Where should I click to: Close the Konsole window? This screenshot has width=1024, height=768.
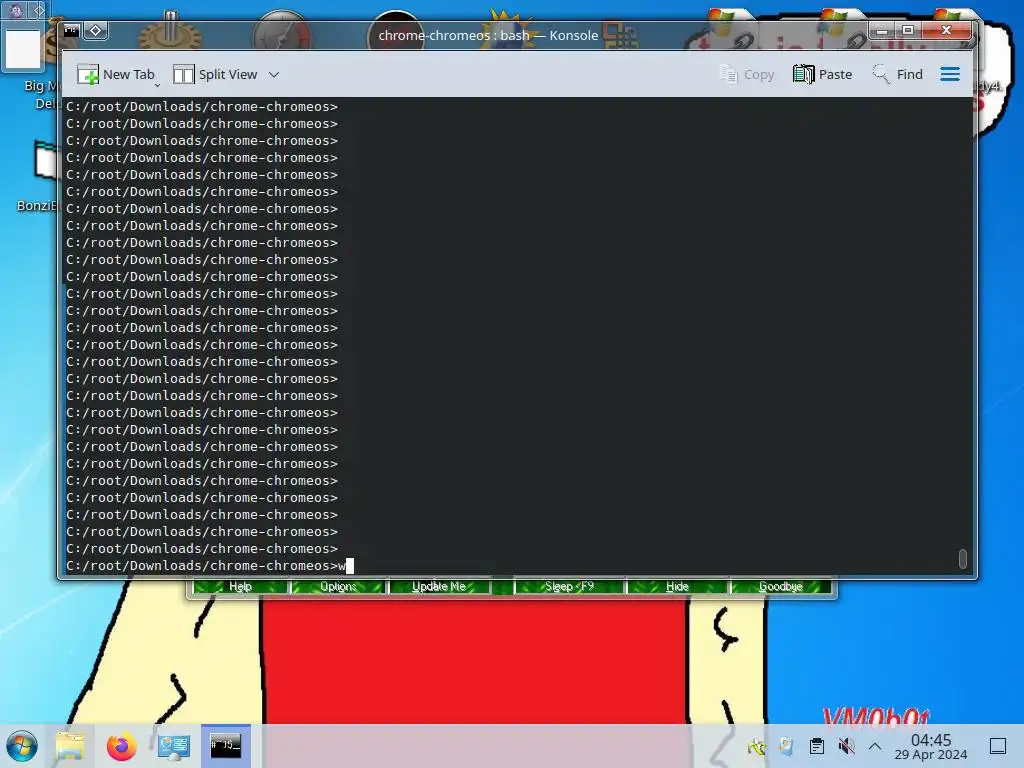946,30
